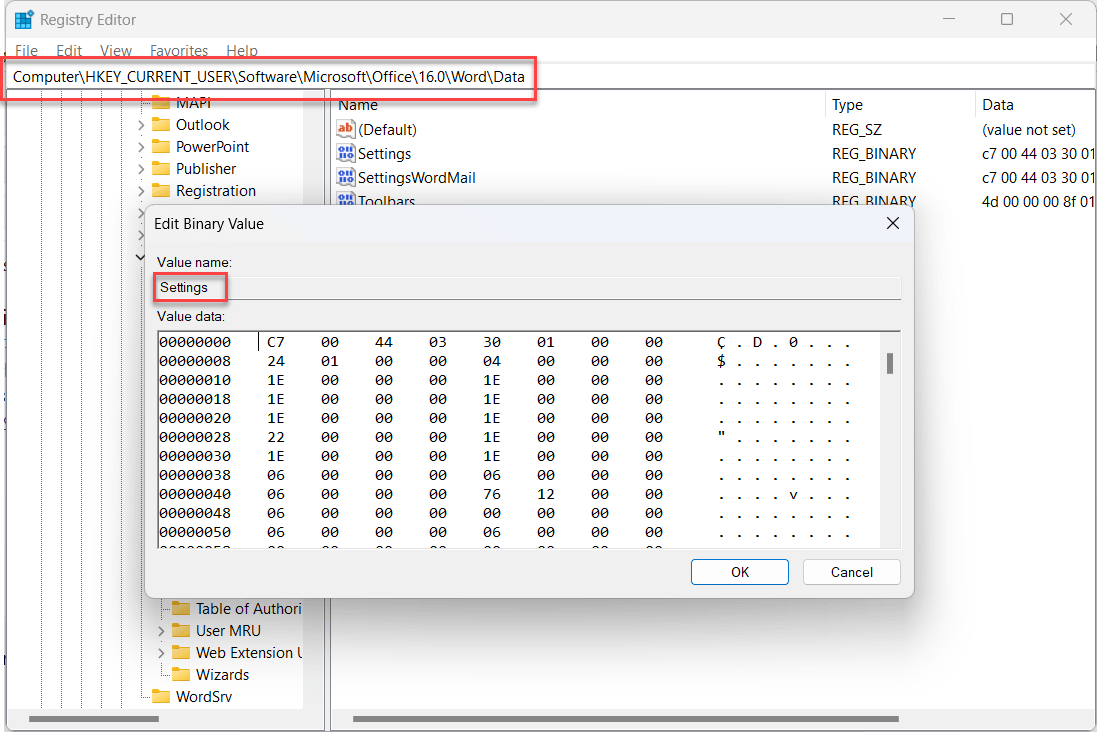1097x732 pixels.
Task: Open the Help menu
Action: tap(242, 50)
